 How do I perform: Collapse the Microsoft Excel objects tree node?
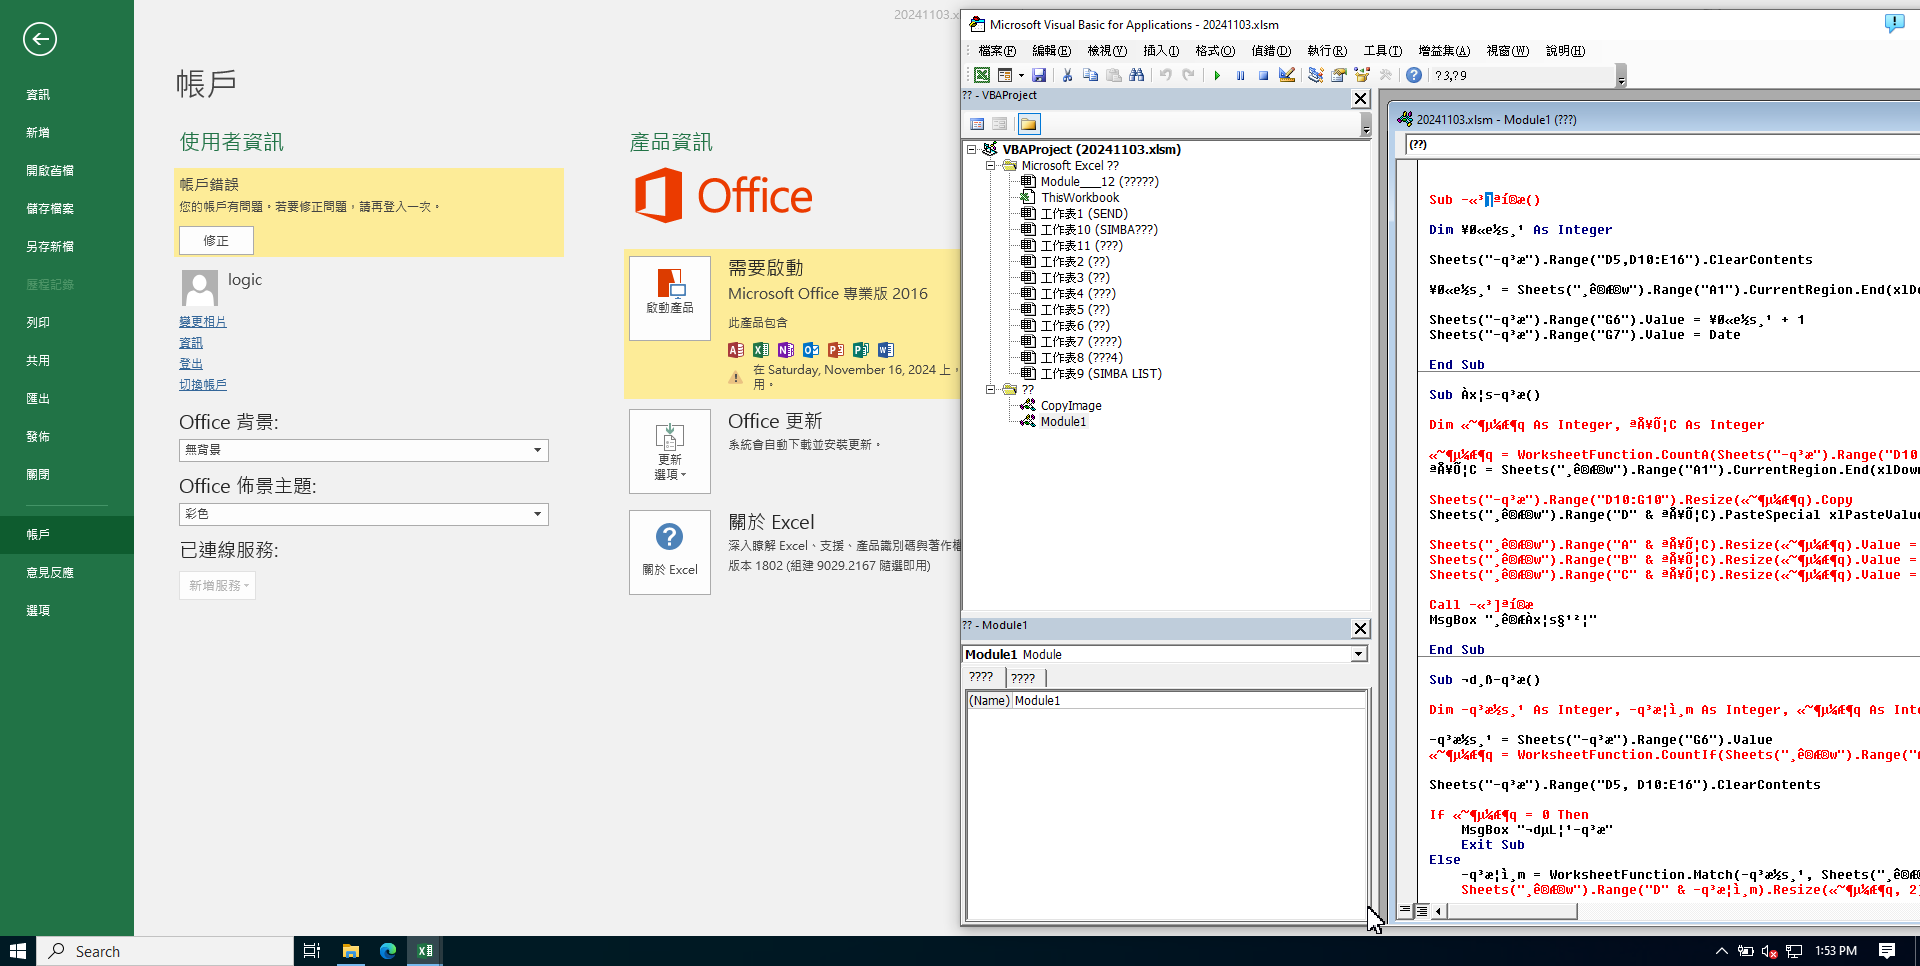tap(990, 166)
